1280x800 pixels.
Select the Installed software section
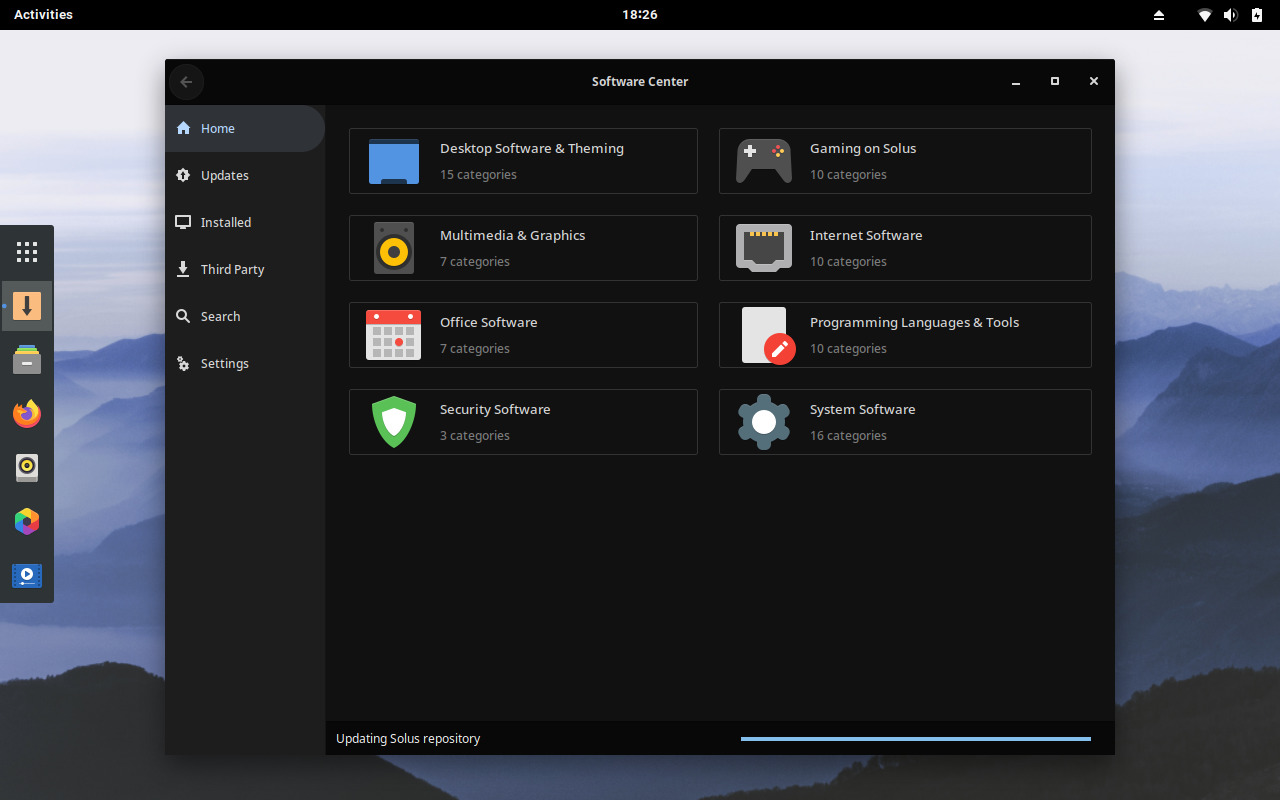tap(226, 222)
